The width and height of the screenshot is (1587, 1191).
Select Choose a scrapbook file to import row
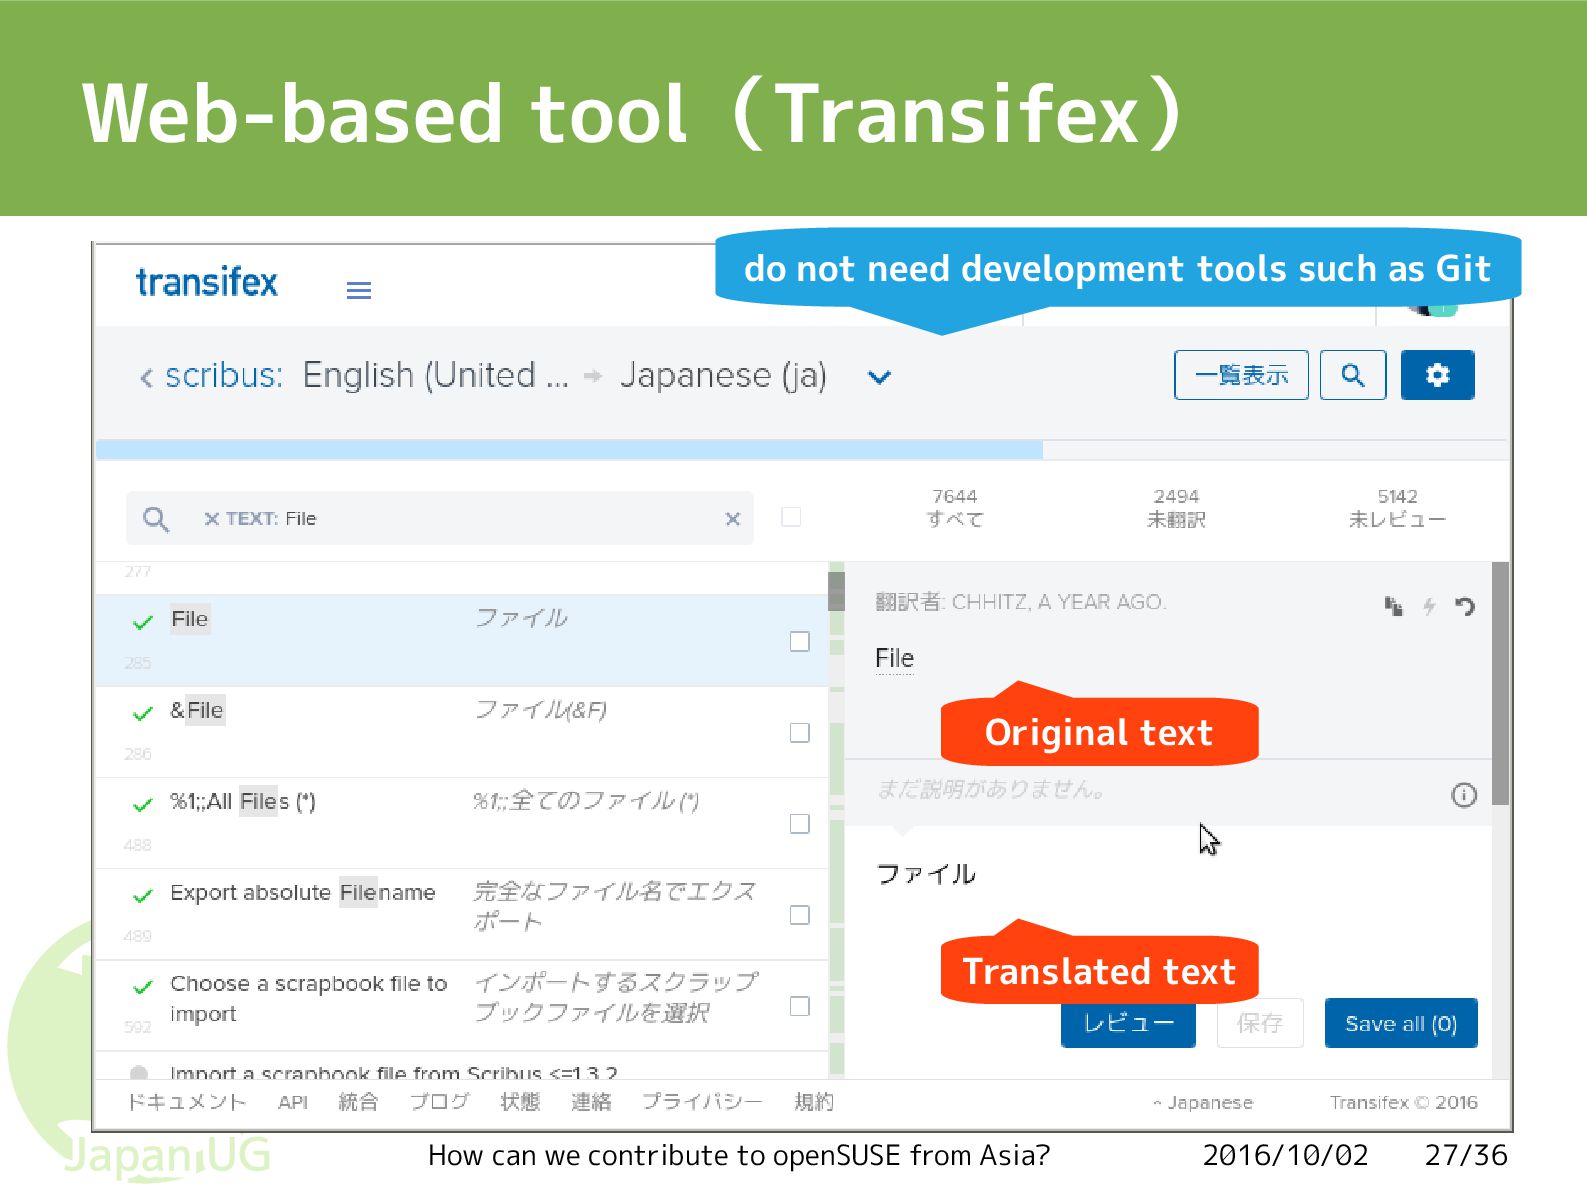click(x=462, y=1006)
